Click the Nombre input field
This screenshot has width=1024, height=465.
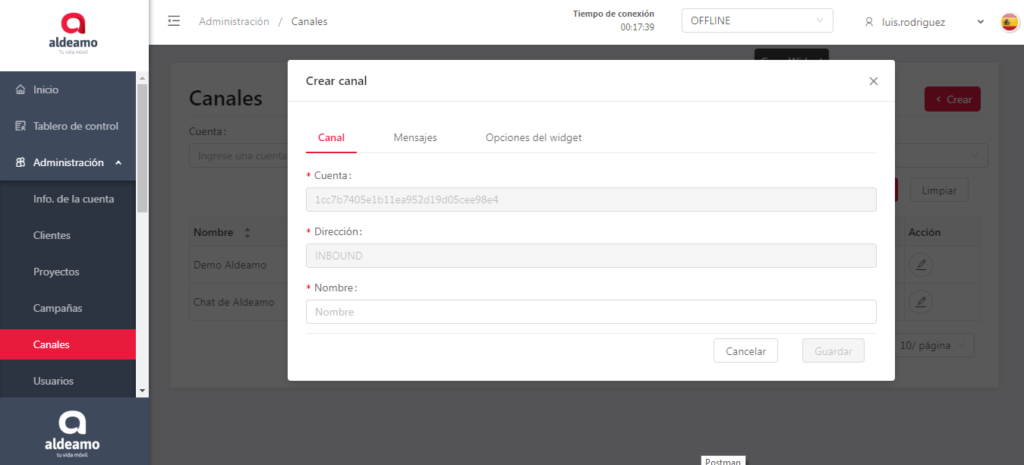pyautogui.click(x=590, y=312)
